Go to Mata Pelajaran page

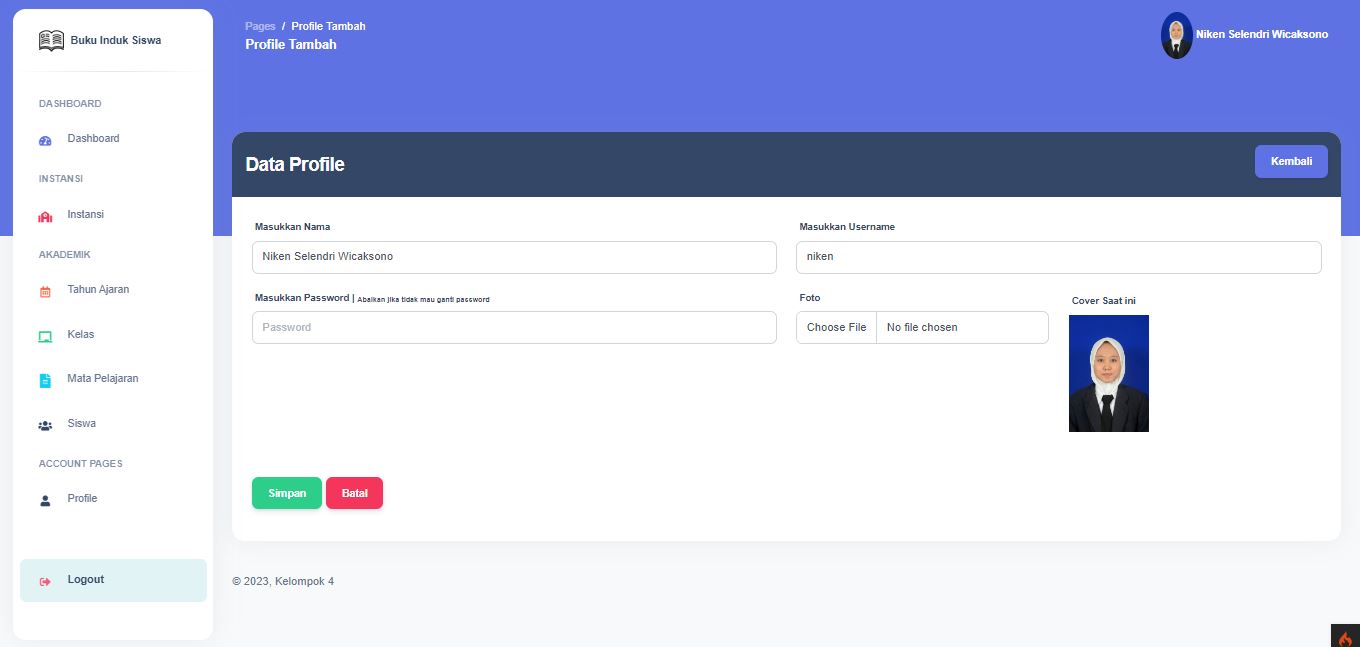point(102,379)
